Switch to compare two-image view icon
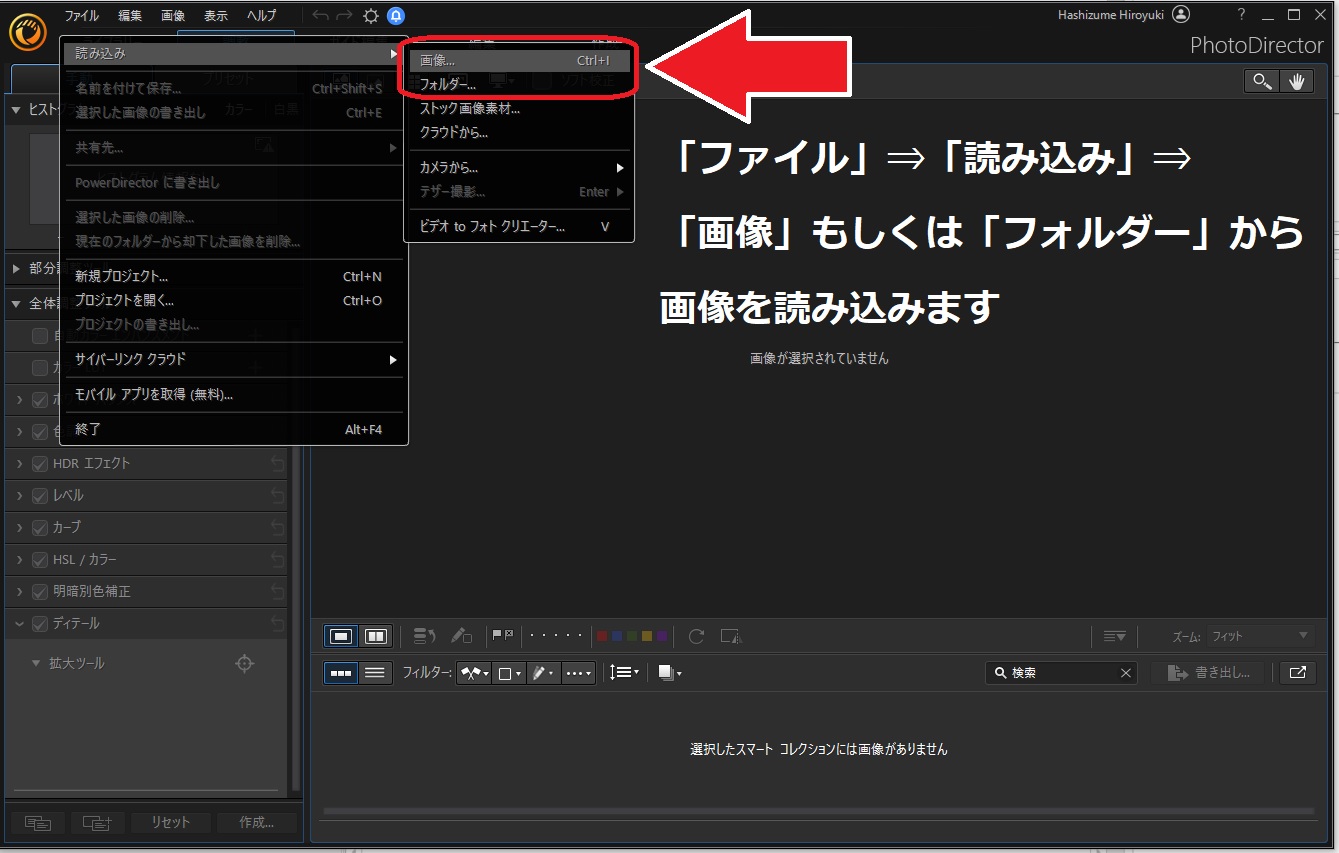The height and width of the screenshot is (853, 1339). (376, 636)
